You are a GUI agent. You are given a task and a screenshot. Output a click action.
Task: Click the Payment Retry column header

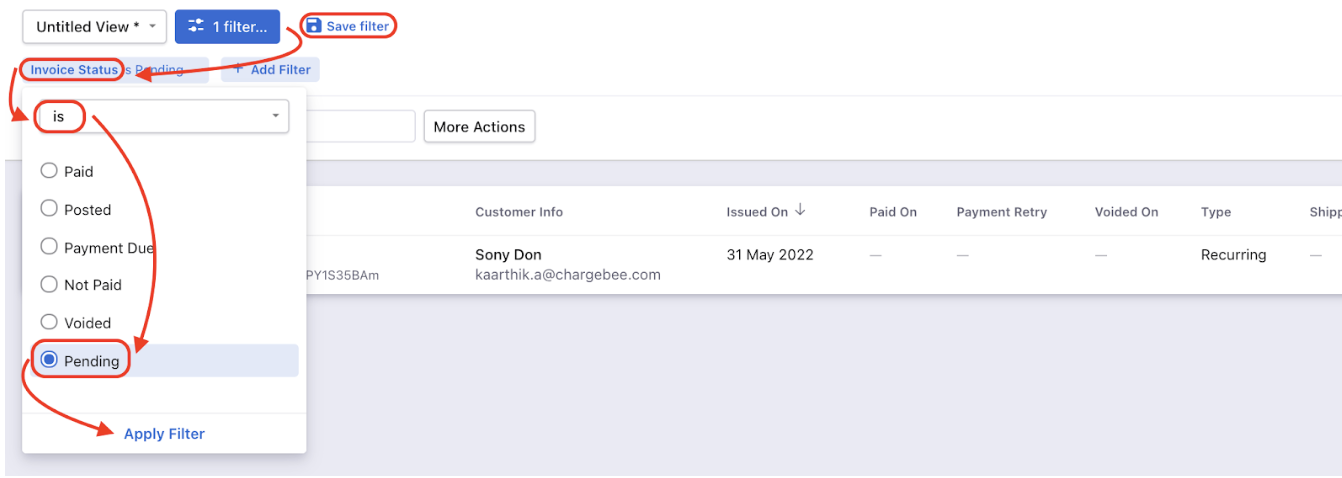pos(1002,212)
